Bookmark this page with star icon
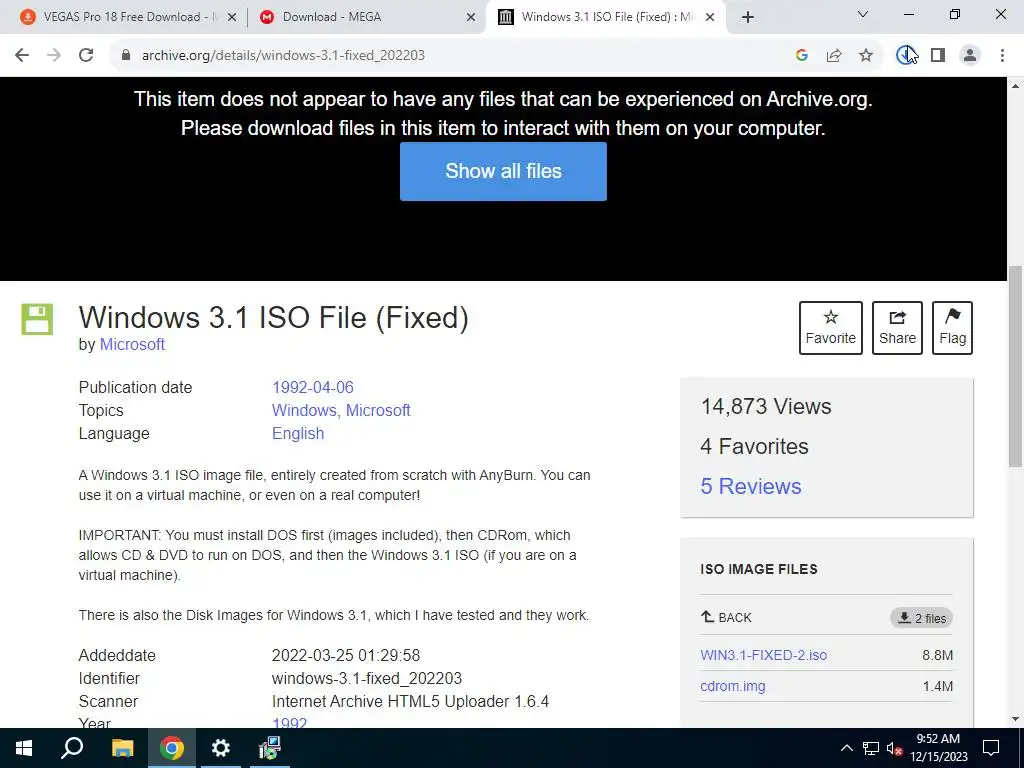This screenshot has height=768, width=1024. [x=866, y=56]
